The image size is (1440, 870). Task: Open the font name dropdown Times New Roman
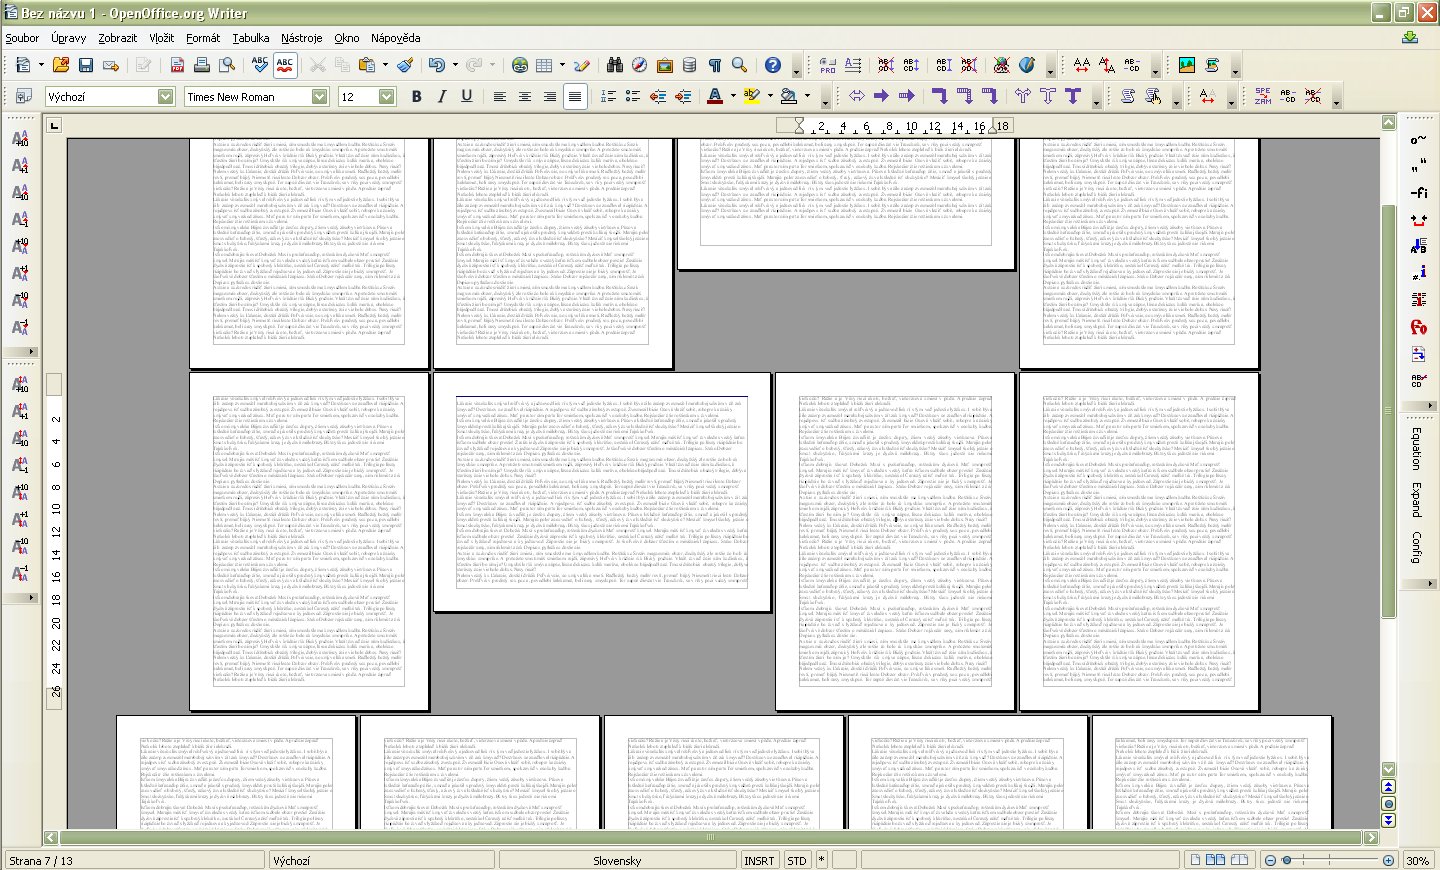tap(320, 96)
